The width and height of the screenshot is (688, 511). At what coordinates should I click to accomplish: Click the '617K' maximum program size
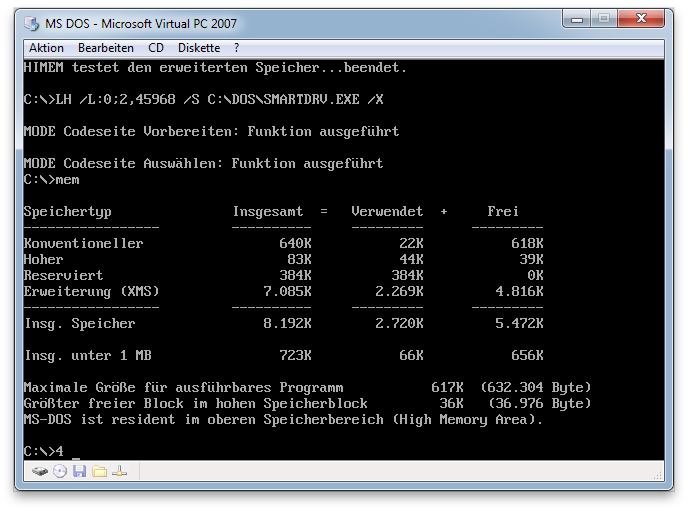coord(447,388)
